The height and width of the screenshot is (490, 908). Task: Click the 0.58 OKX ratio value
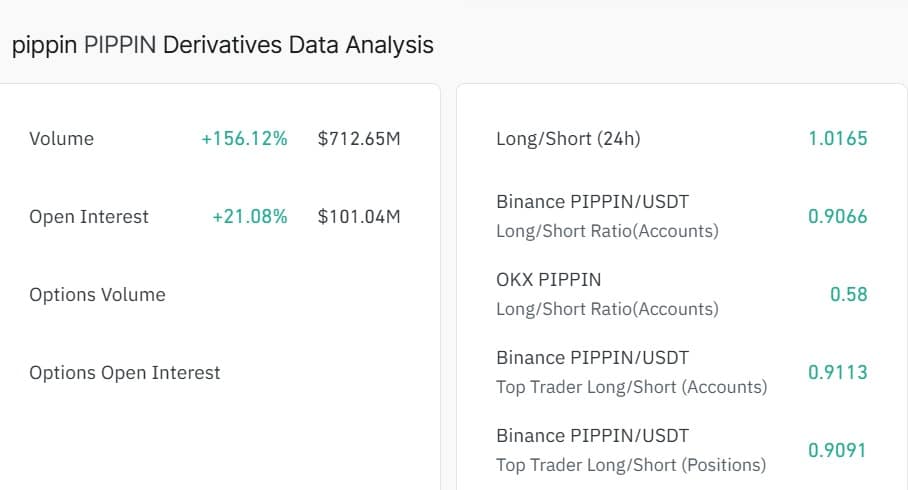pos(849,295)
